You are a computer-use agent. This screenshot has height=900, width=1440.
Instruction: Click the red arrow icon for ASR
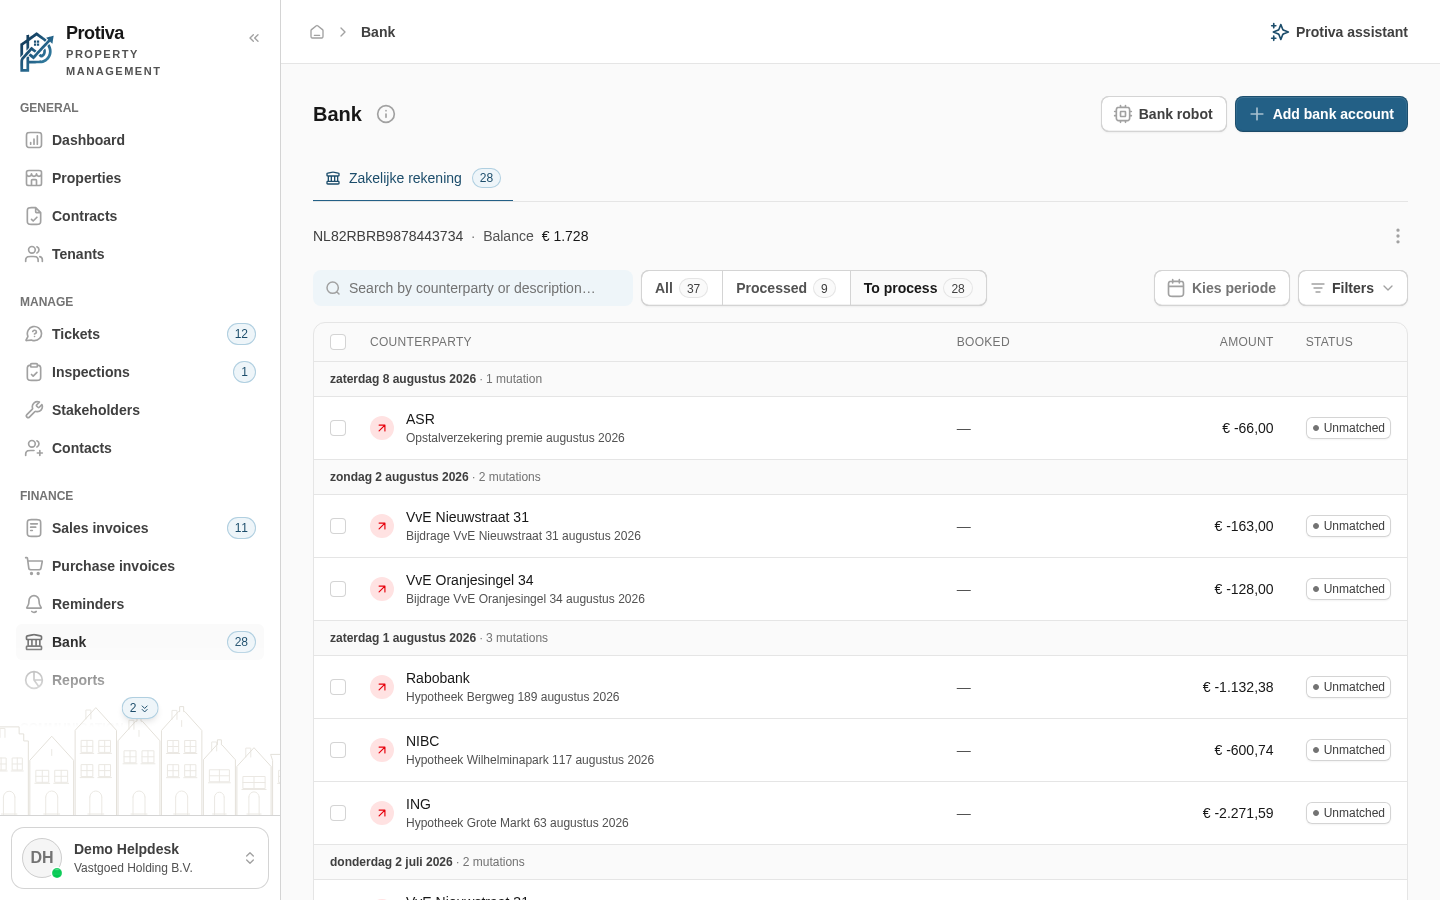(x=382, y=428)
